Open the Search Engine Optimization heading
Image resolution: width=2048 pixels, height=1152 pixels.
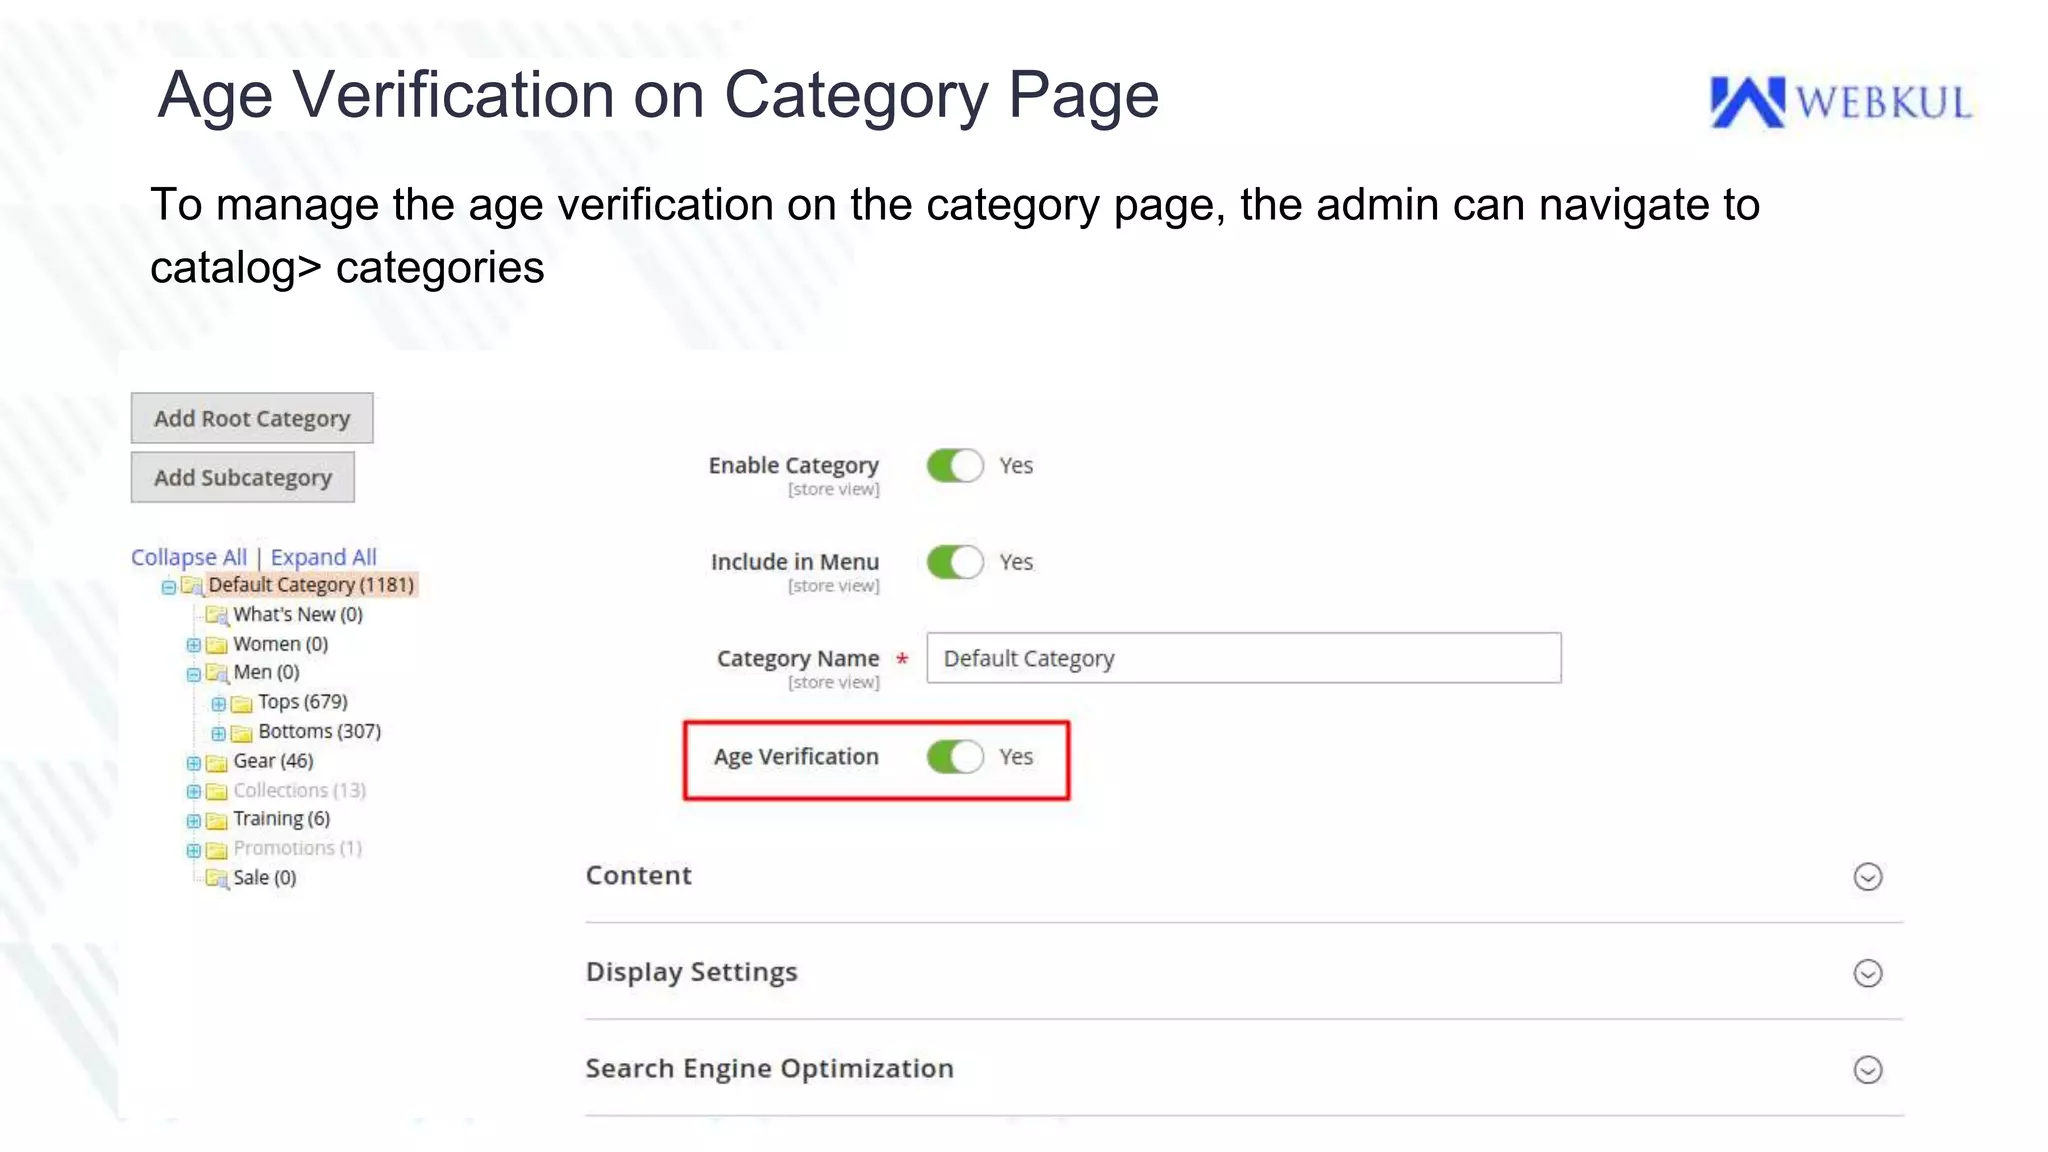pyautogui.click(x=770, y=1068)
